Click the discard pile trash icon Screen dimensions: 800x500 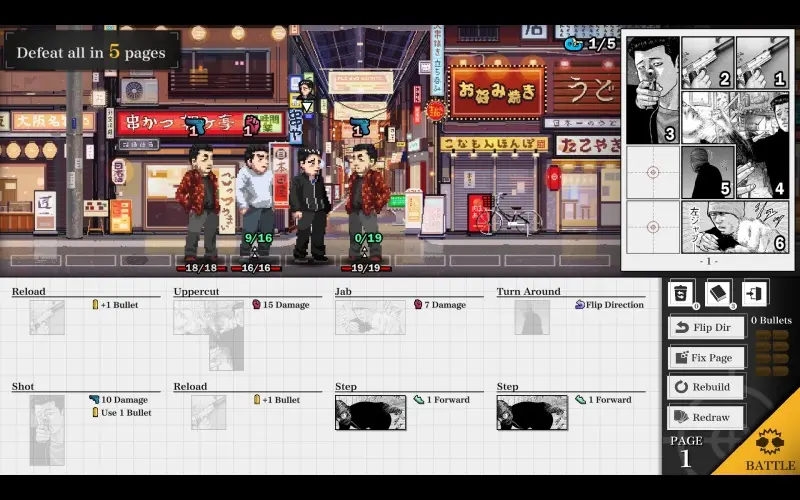[x=681, y=293]
